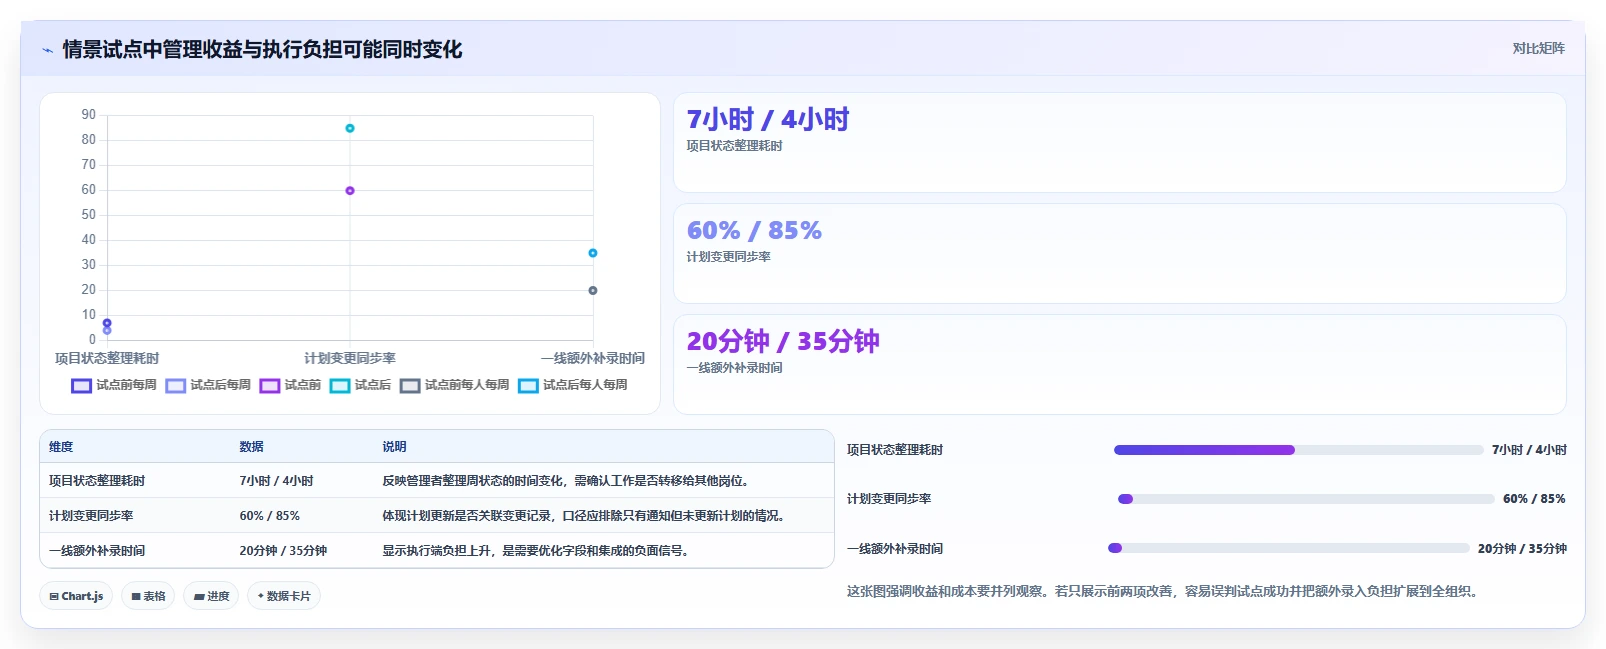
Task: Click the gray data point at 20
Action: [593, 290]
